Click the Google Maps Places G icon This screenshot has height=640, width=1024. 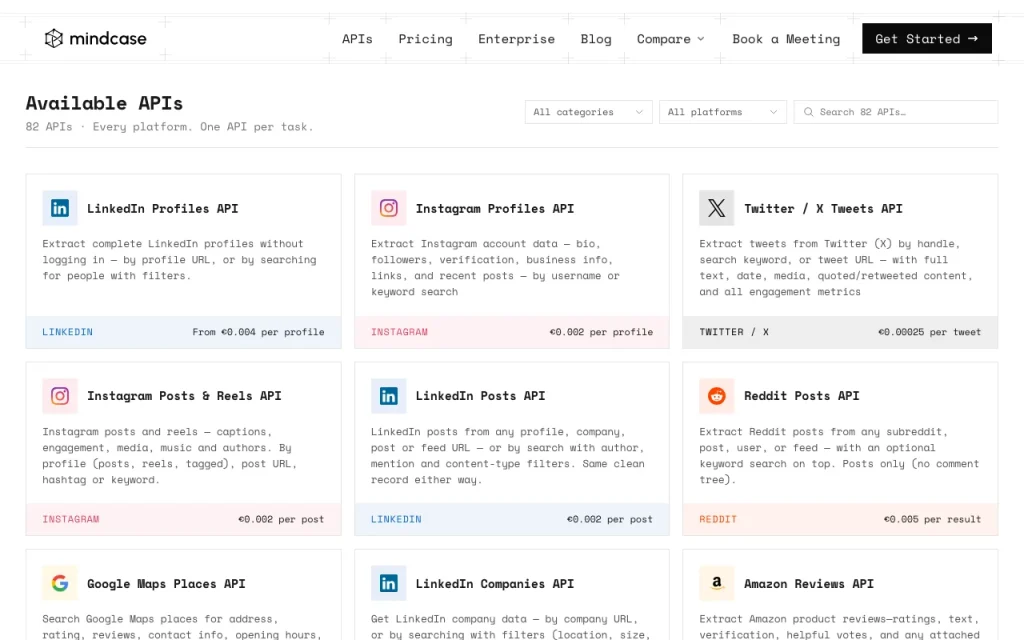click(60, 583)
